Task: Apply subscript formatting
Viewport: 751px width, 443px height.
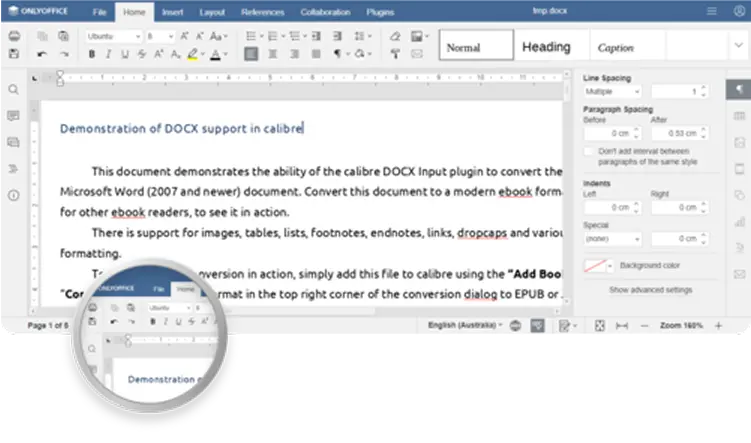Action: [175, 54]
